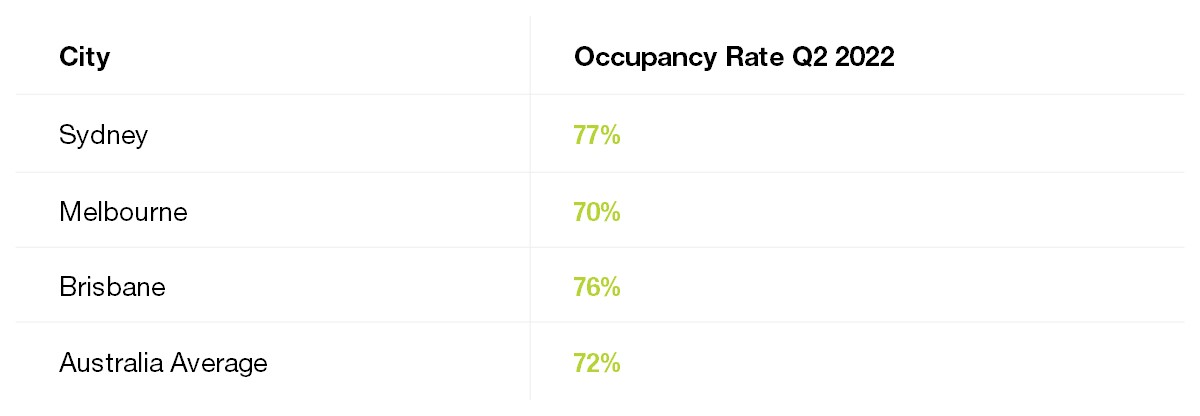The height and width of the screenshot is (416, 1200).
Task: Click the City column header
Action: tap(84, 57)
